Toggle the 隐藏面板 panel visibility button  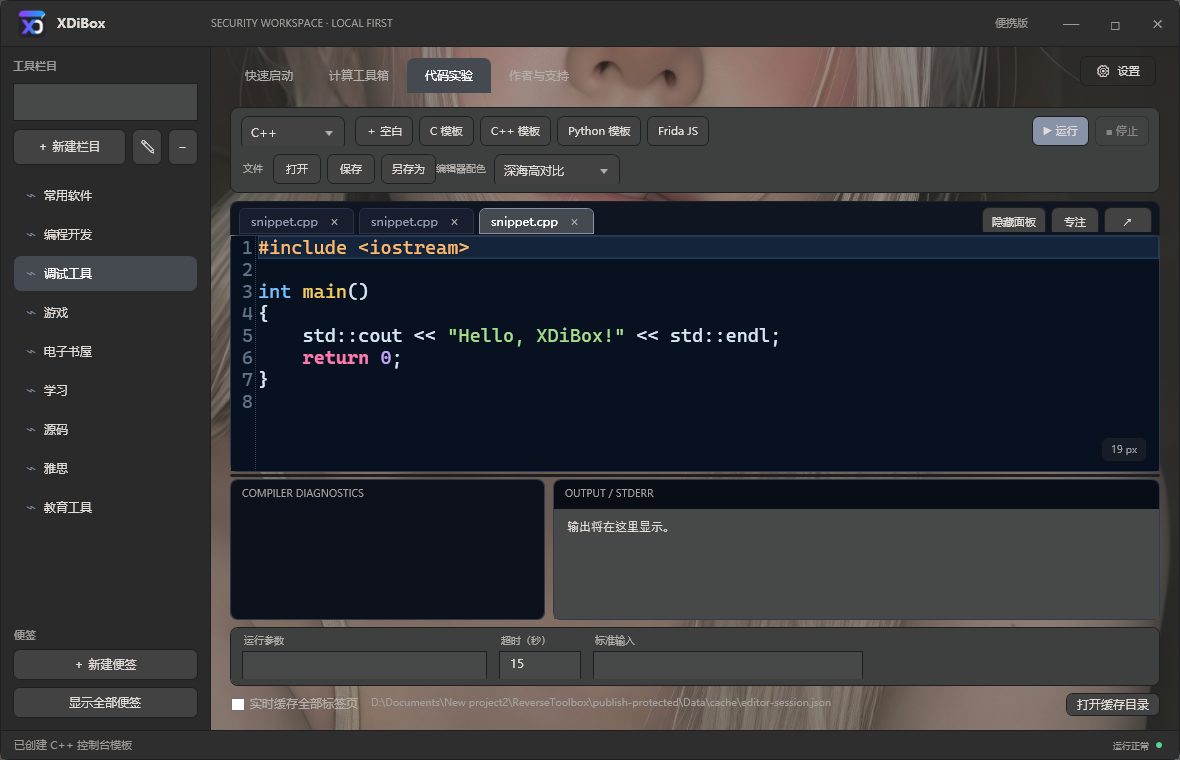click(1013, 222)
